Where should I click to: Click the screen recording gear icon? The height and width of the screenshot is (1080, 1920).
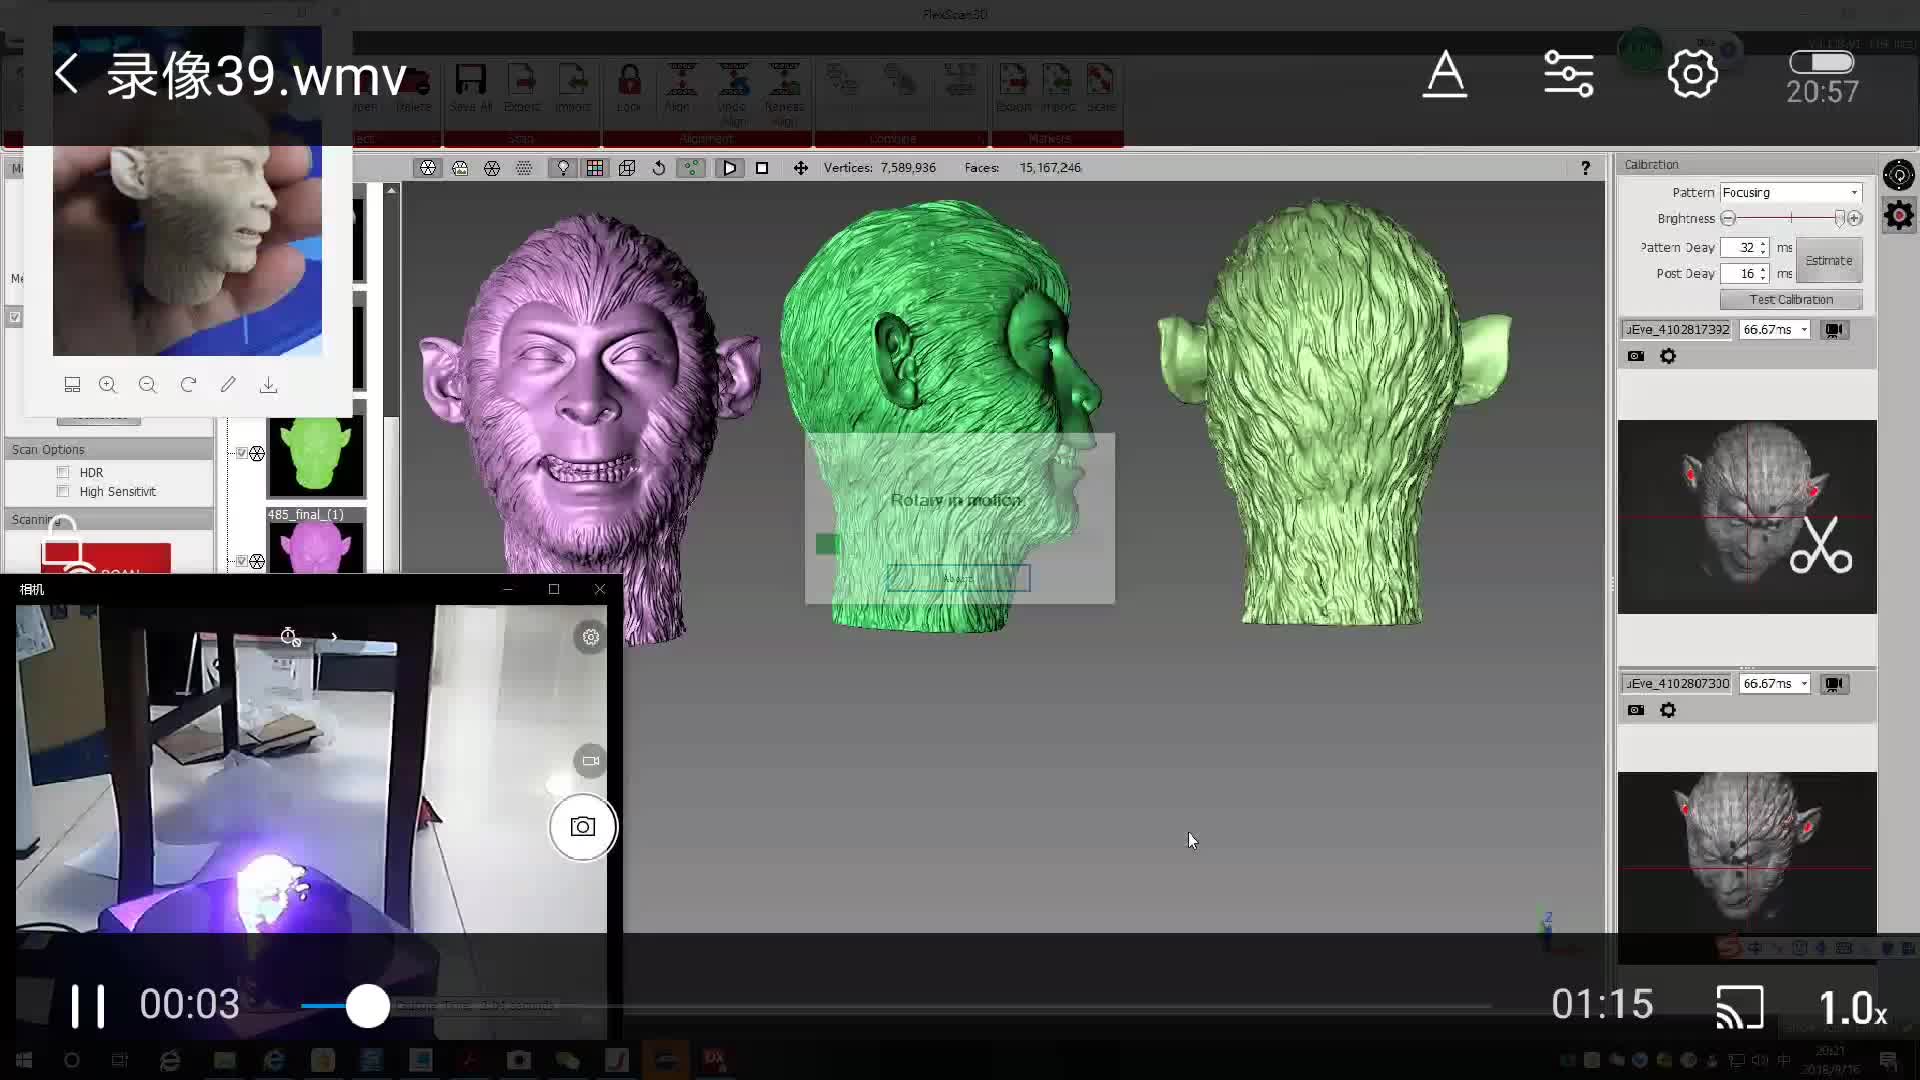click(1898, 215)
